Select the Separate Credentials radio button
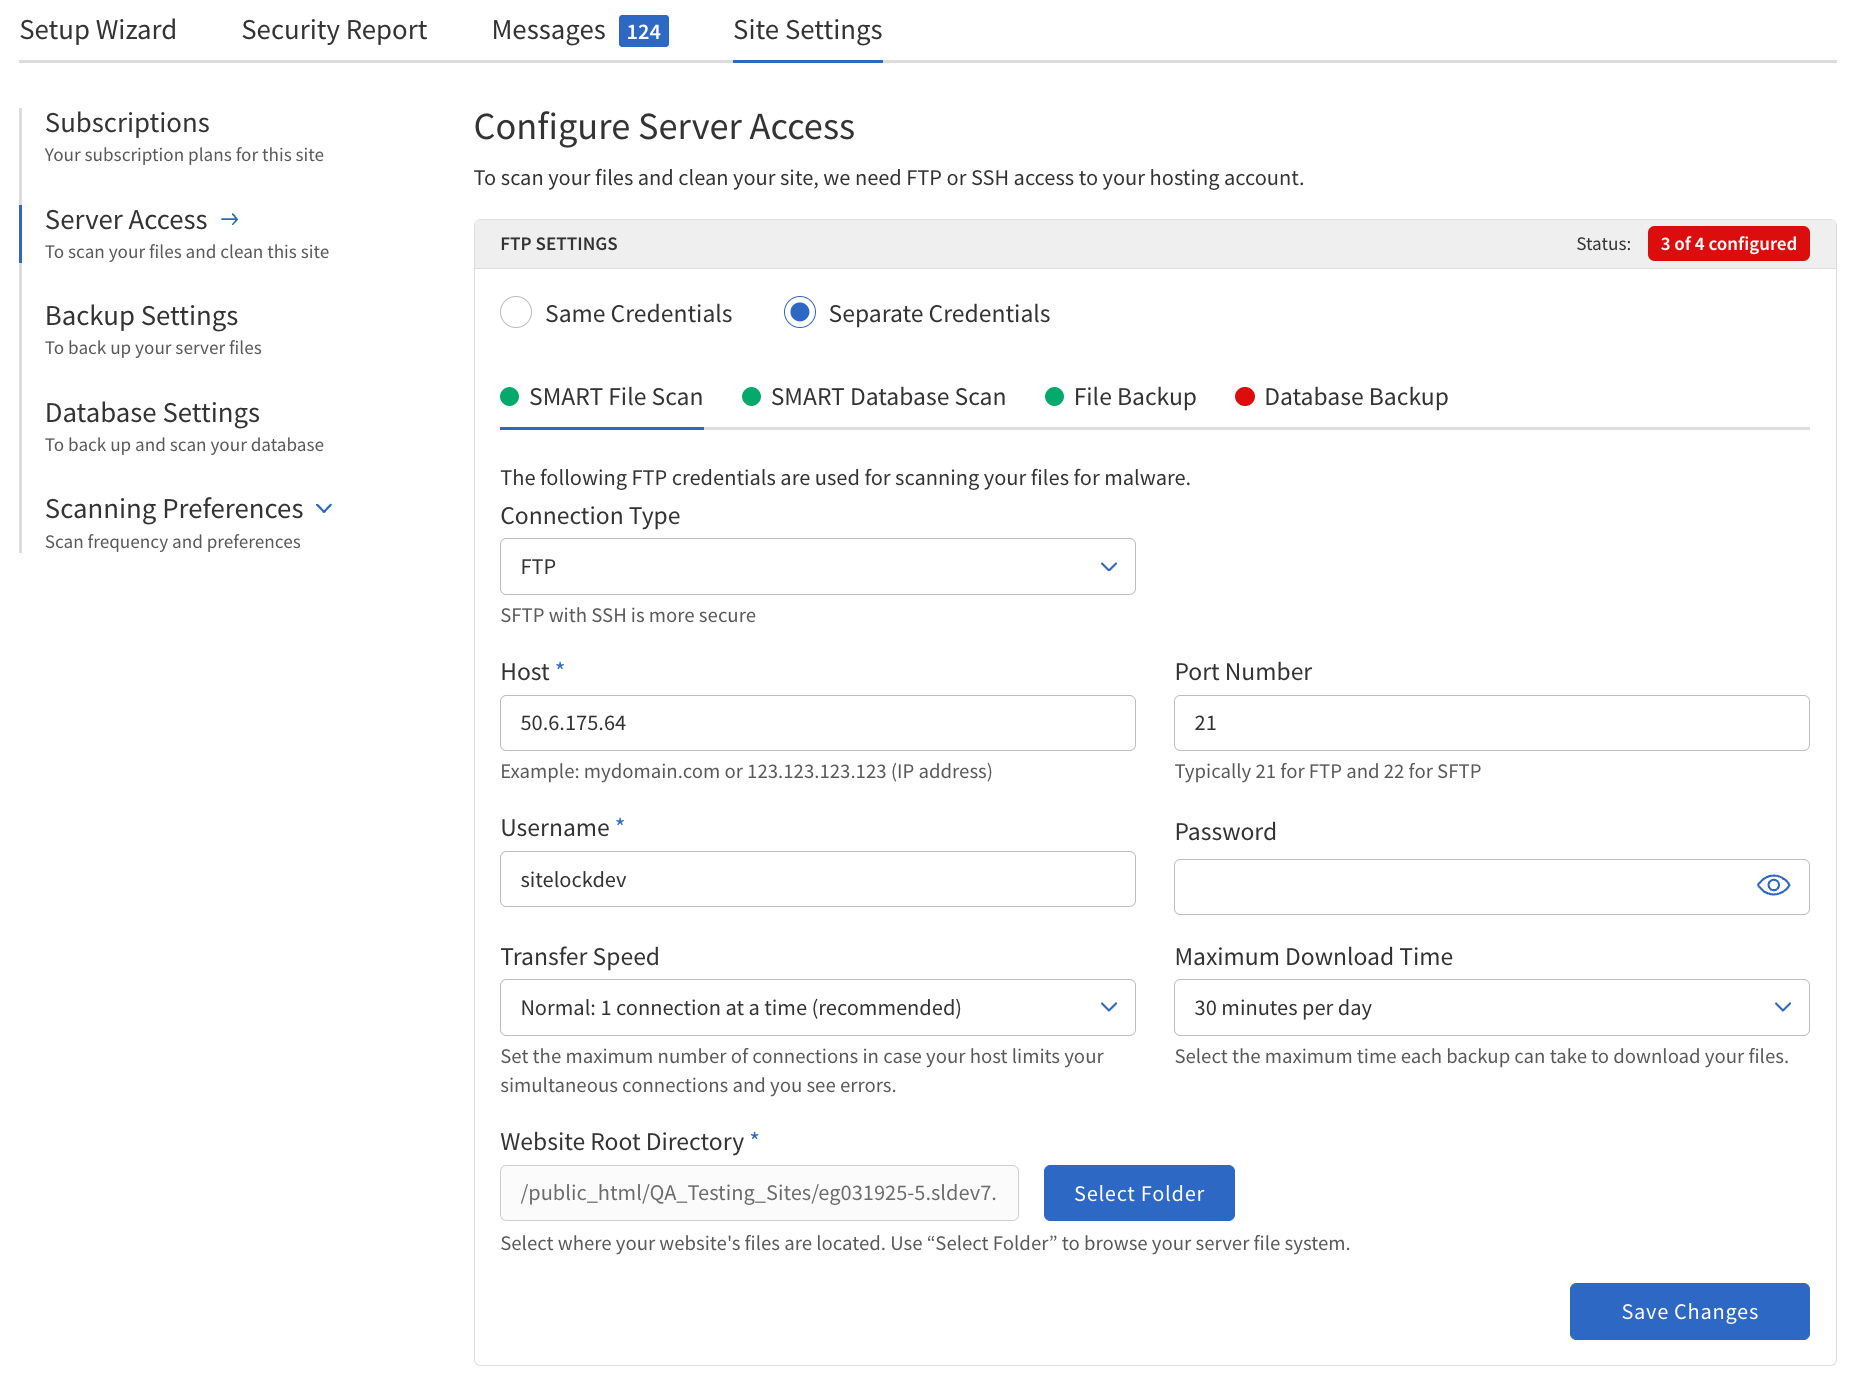The height and width of the screenshot is (1388, 1858). tap(800, 313)
